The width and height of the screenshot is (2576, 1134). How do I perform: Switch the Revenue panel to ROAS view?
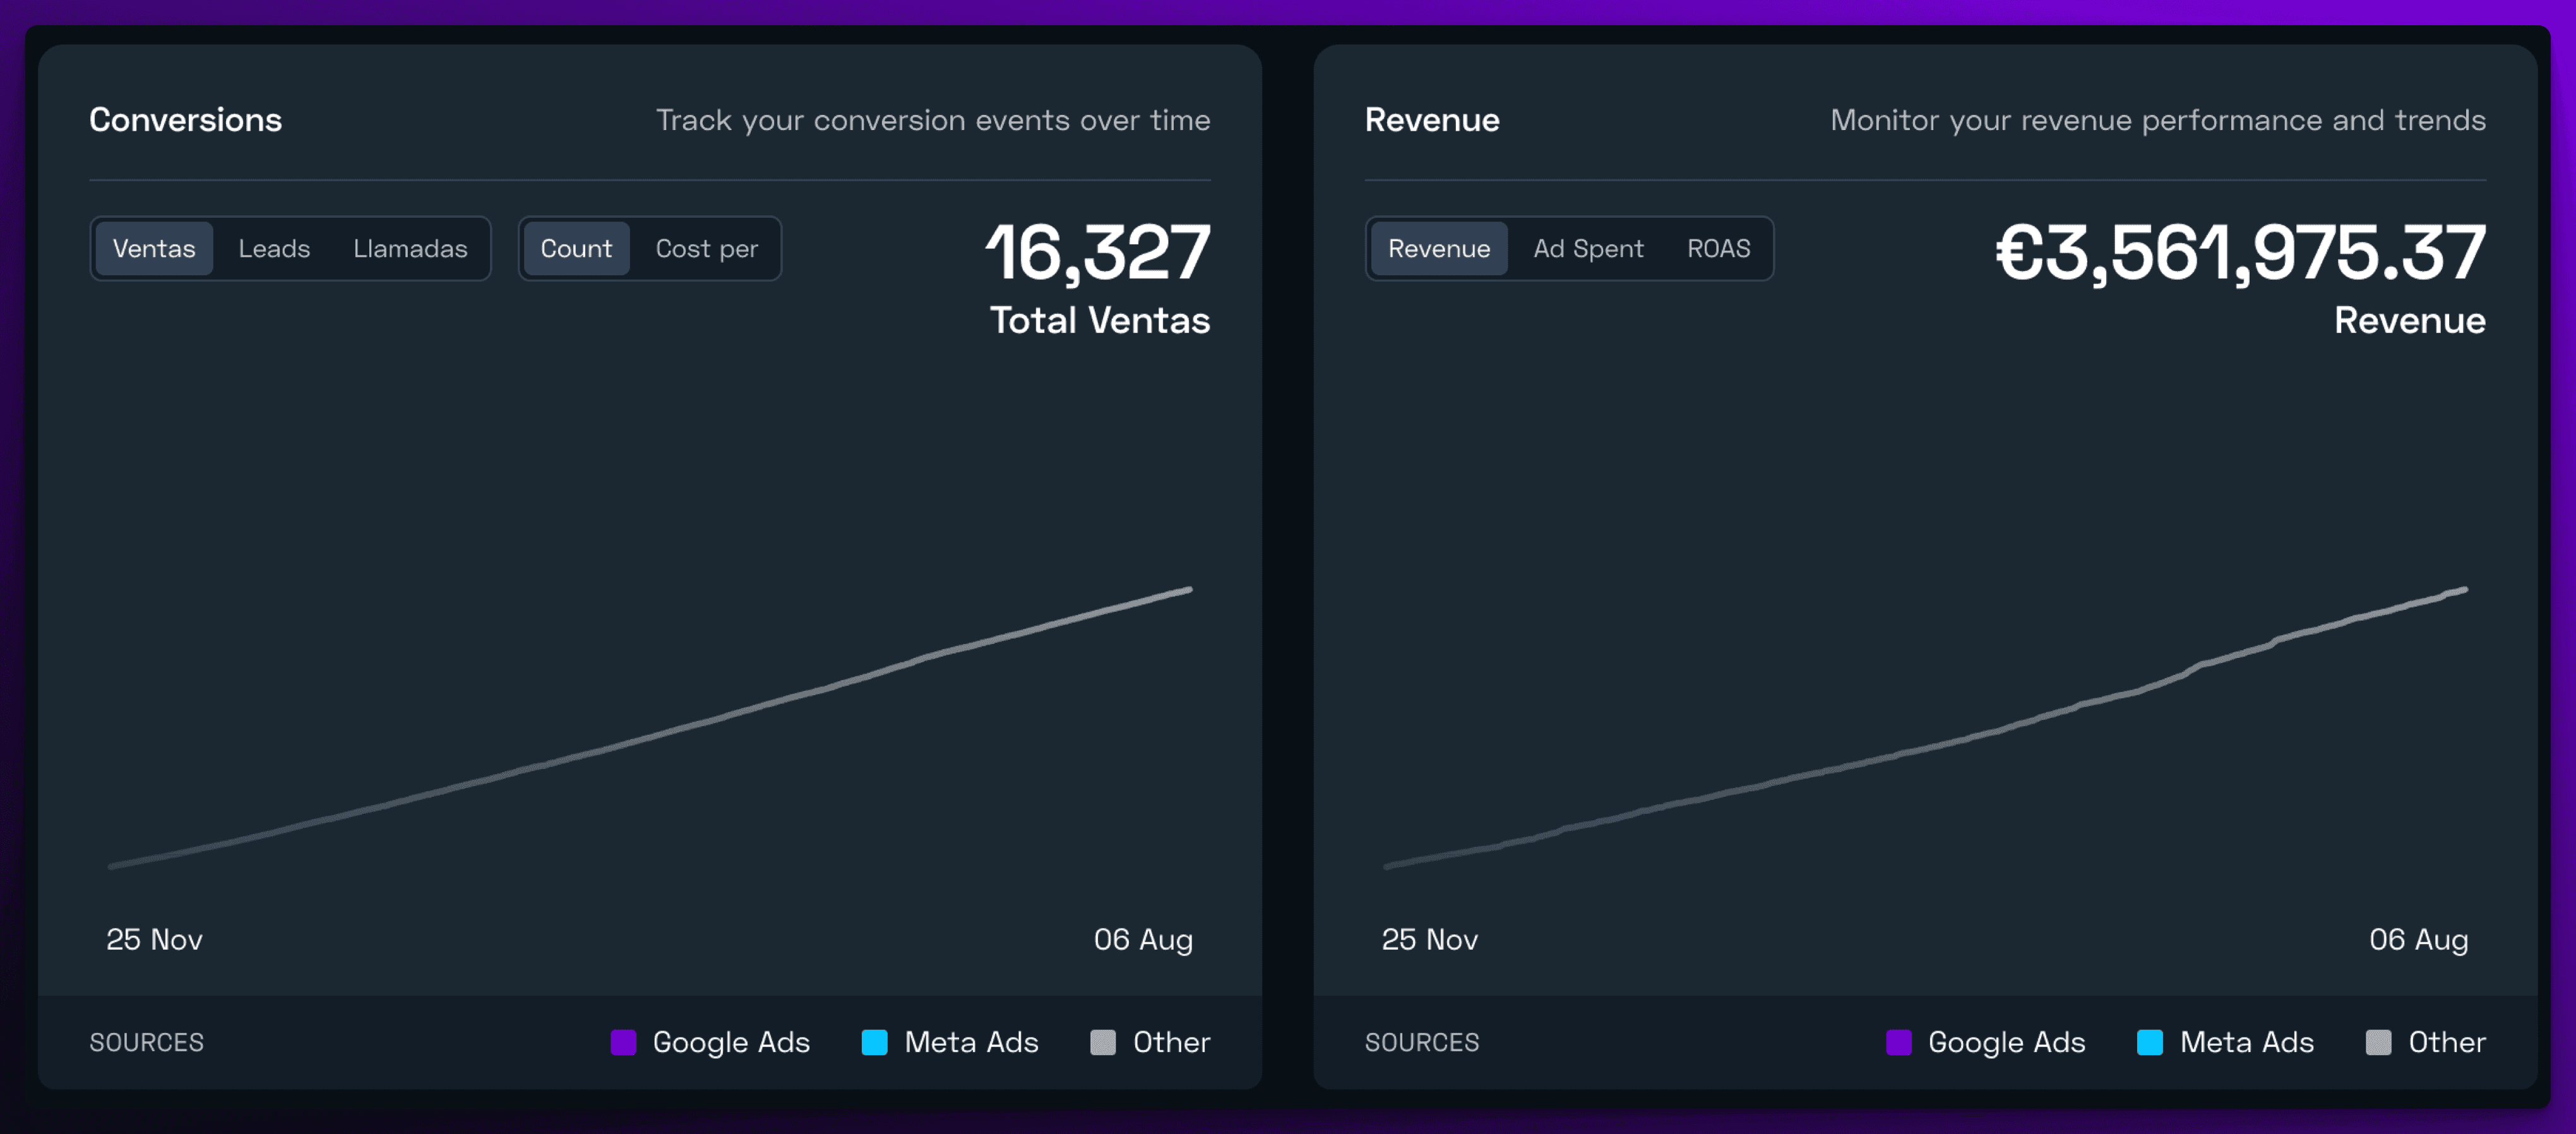click(x=1718, y=249)
